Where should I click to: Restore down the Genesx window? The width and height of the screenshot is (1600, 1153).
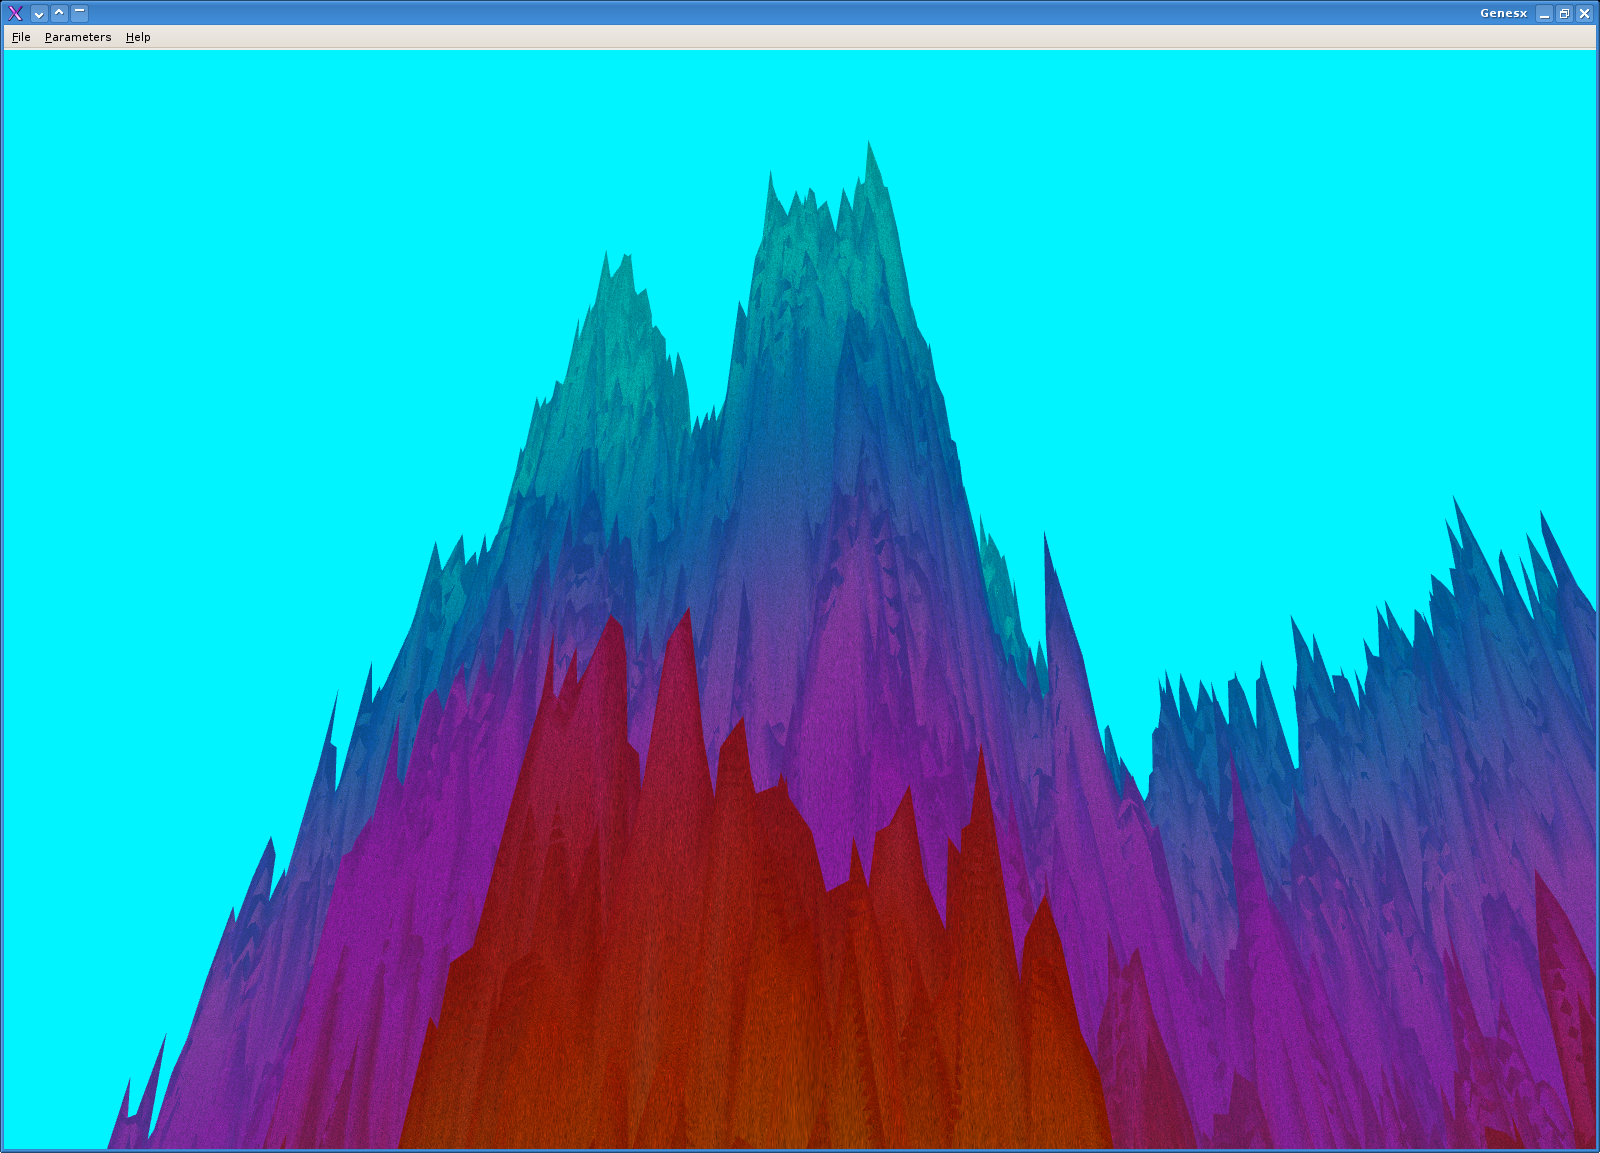click(1564, 13)
